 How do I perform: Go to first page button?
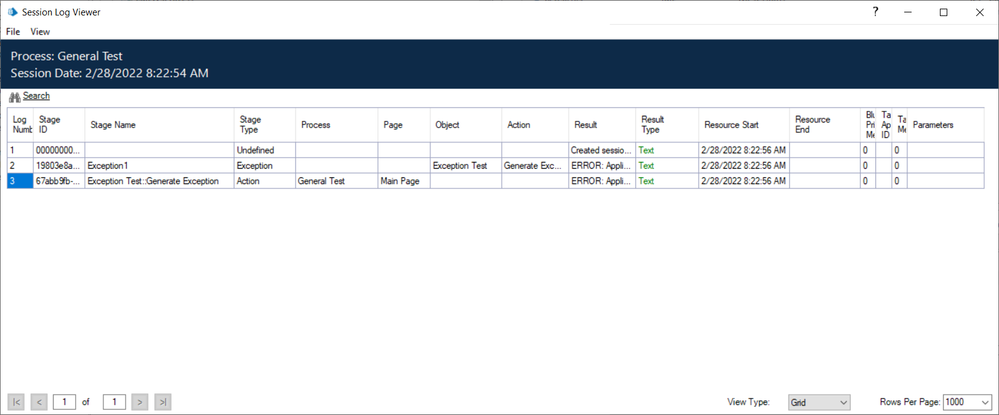(17, 402)
